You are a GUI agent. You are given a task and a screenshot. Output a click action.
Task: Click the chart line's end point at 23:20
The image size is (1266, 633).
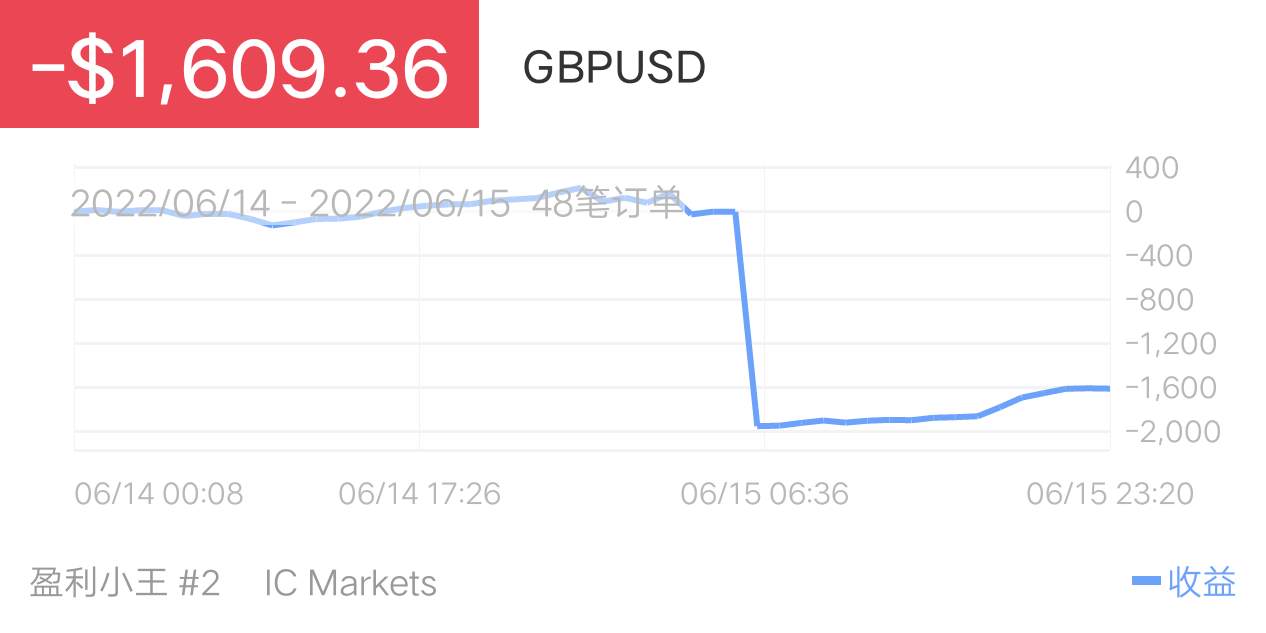tap(1108, 388)
